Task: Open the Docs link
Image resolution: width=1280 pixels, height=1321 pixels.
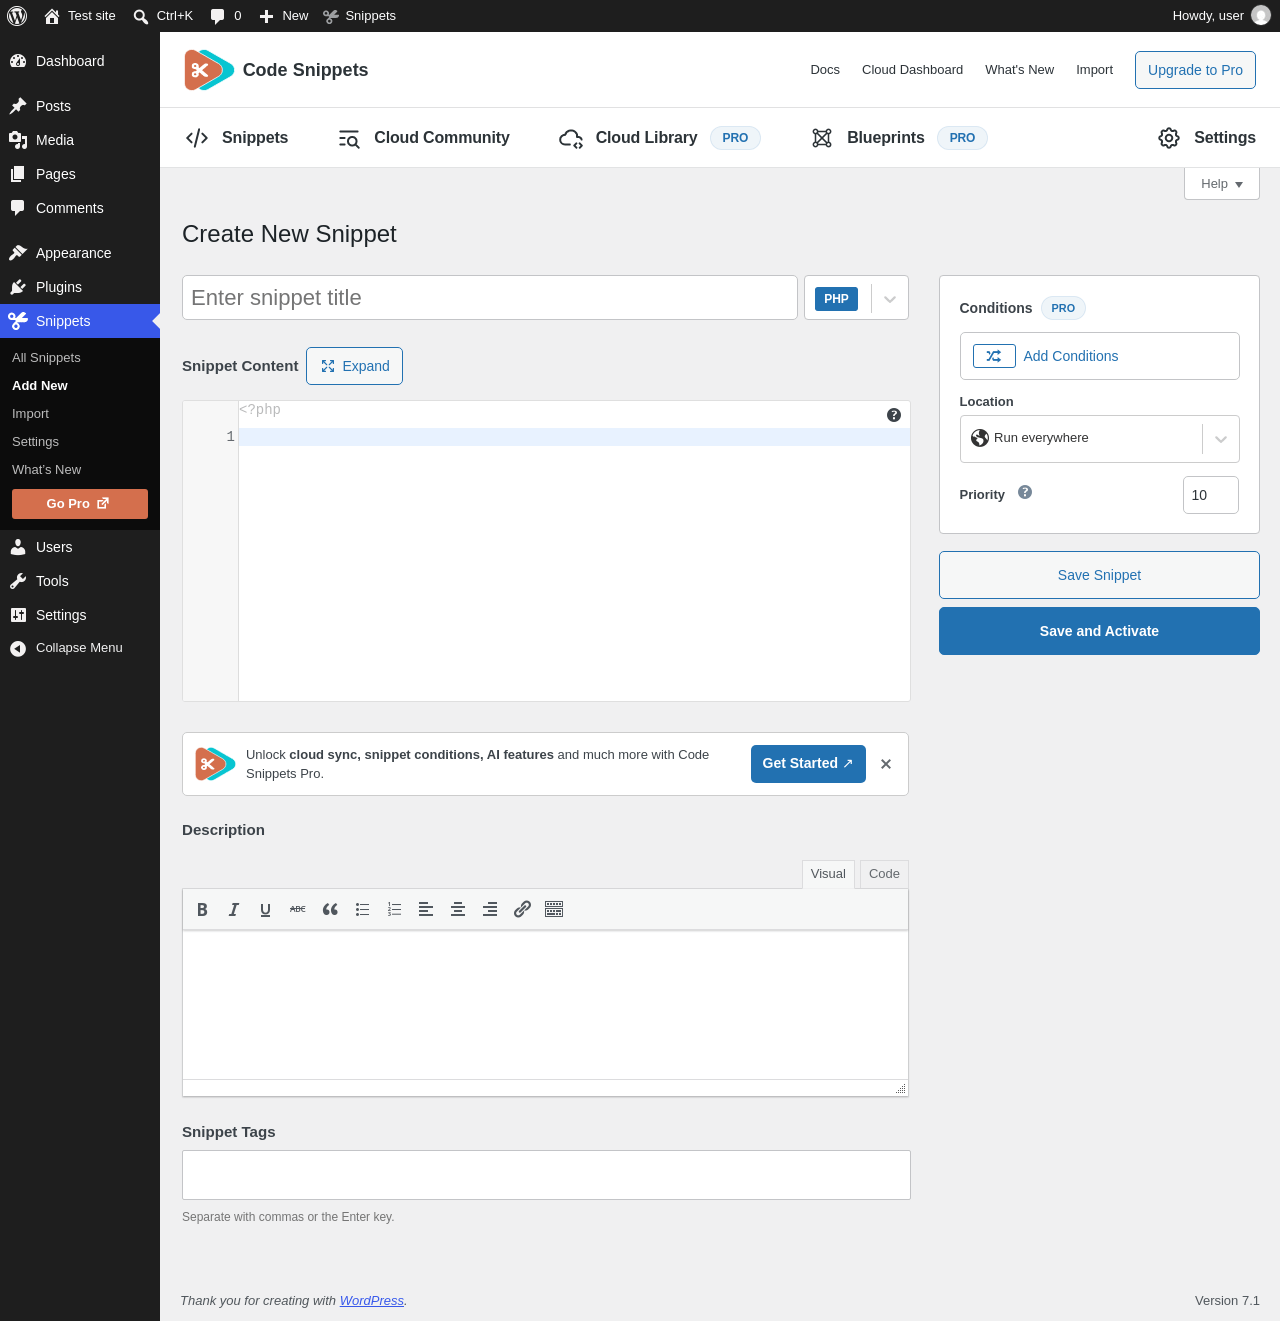Action: click(x=825, y=70)
